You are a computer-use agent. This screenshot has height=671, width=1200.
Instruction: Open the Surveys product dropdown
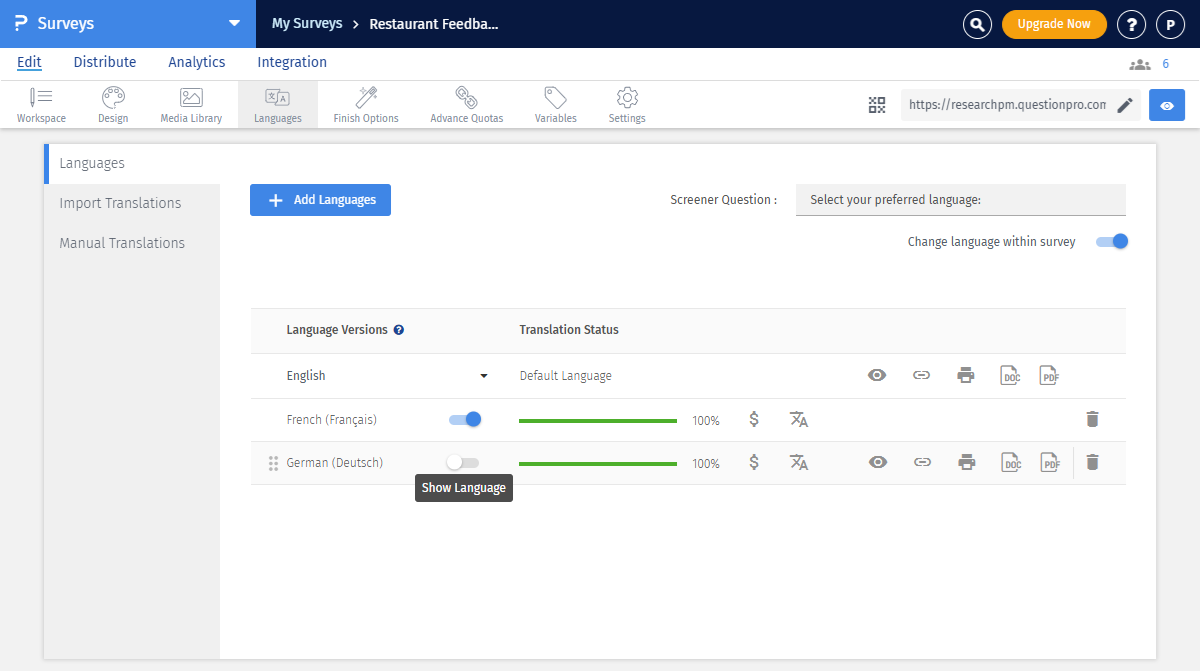tap(234, 23)
